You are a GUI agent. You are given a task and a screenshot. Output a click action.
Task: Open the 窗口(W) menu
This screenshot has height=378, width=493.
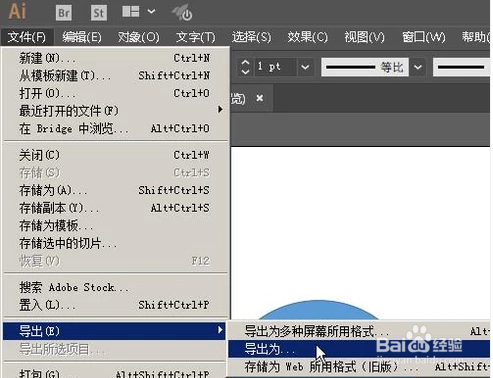tap(424, 37)
